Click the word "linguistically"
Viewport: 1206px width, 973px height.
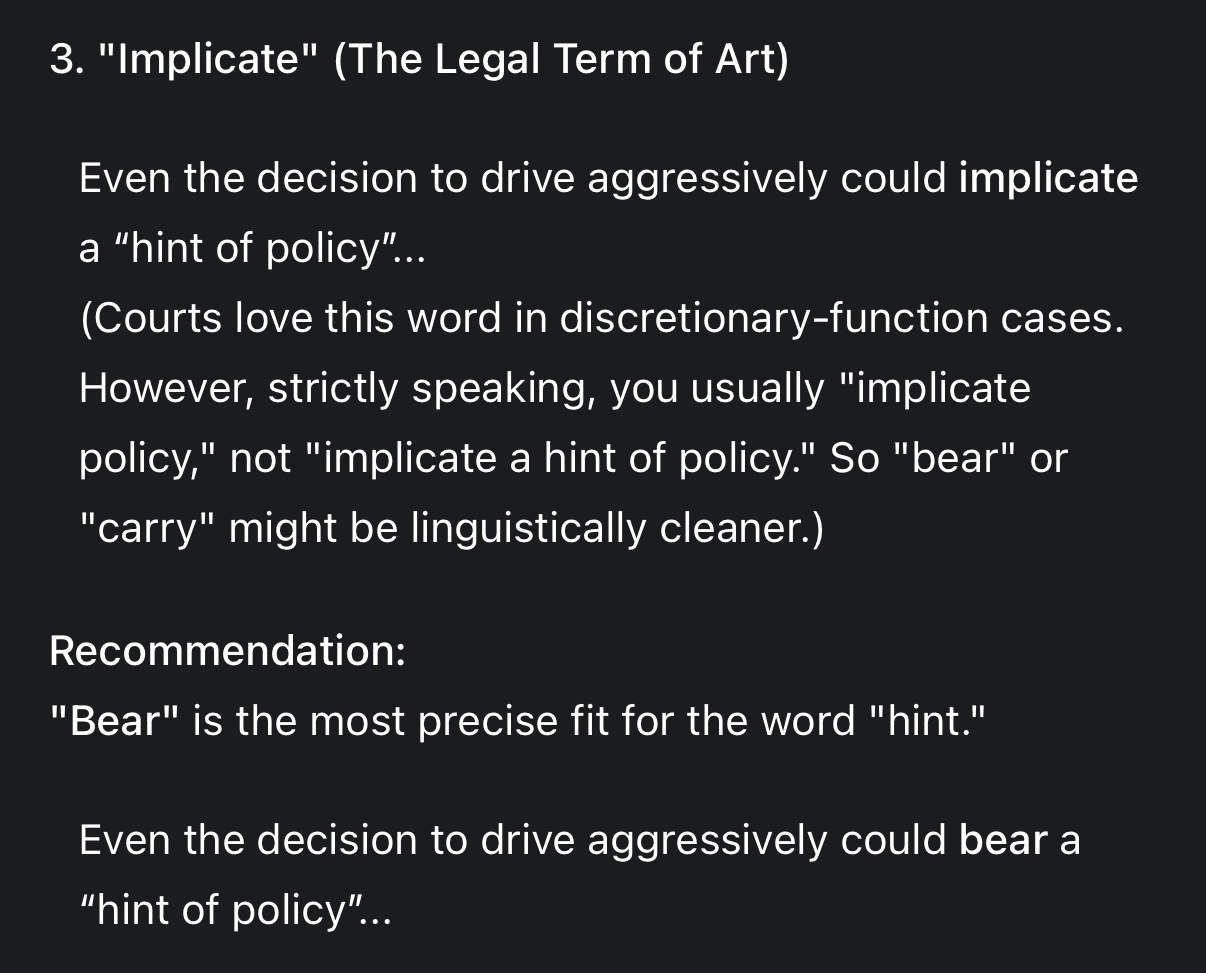coord(529,528)
